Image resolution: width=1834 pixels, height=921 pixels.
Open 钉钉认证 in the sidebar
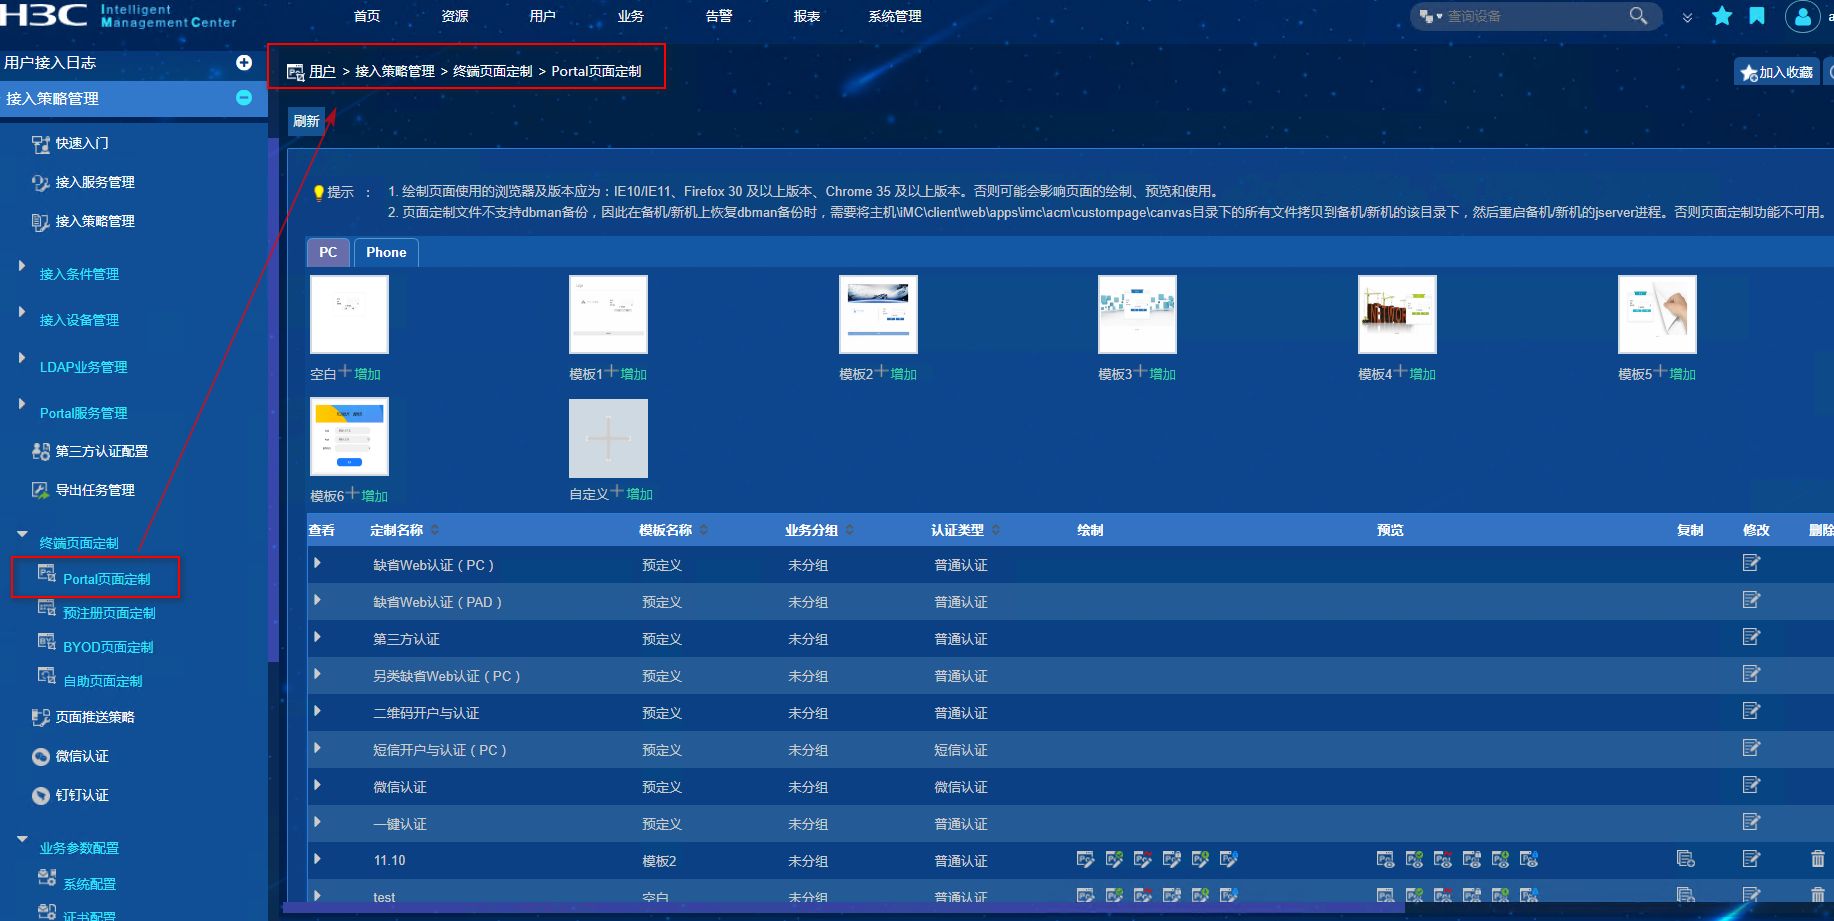tap(82, 795)
